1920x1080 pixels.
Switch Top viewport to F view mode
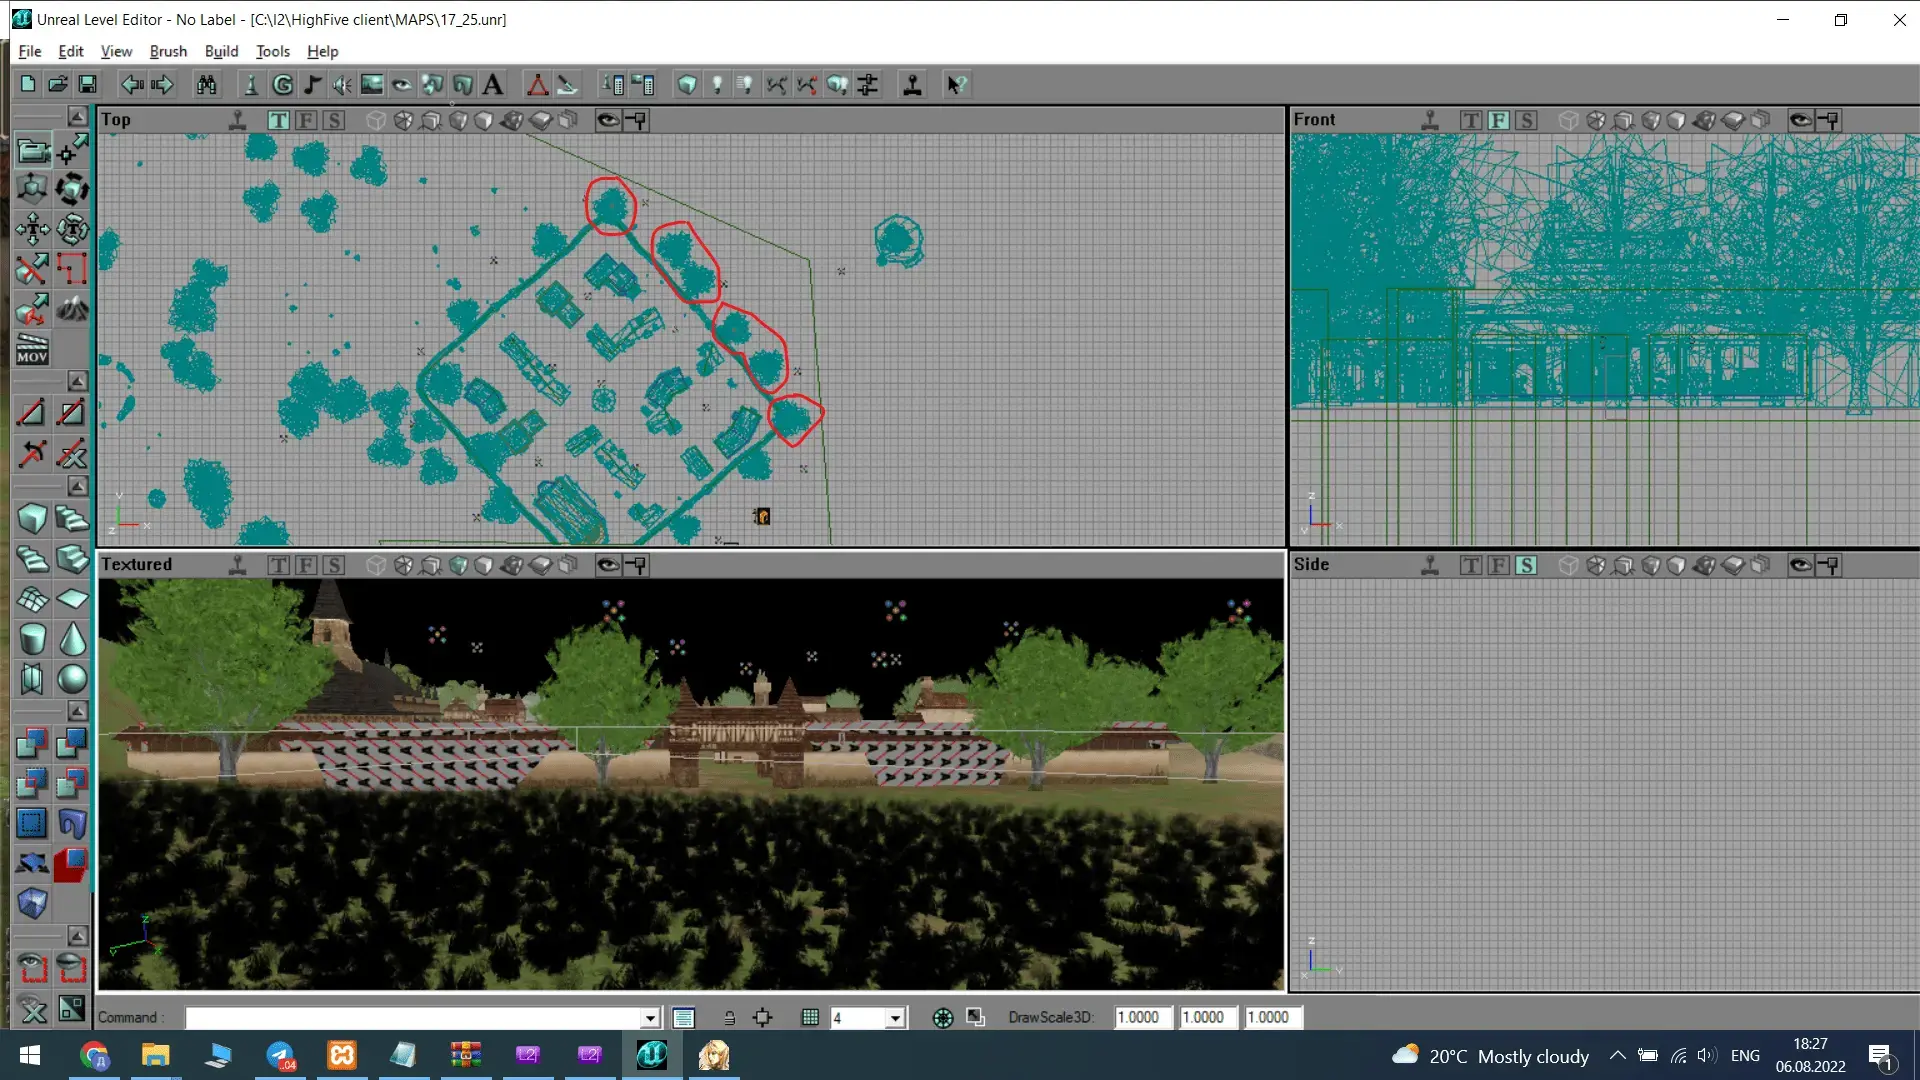pos(306,120)
